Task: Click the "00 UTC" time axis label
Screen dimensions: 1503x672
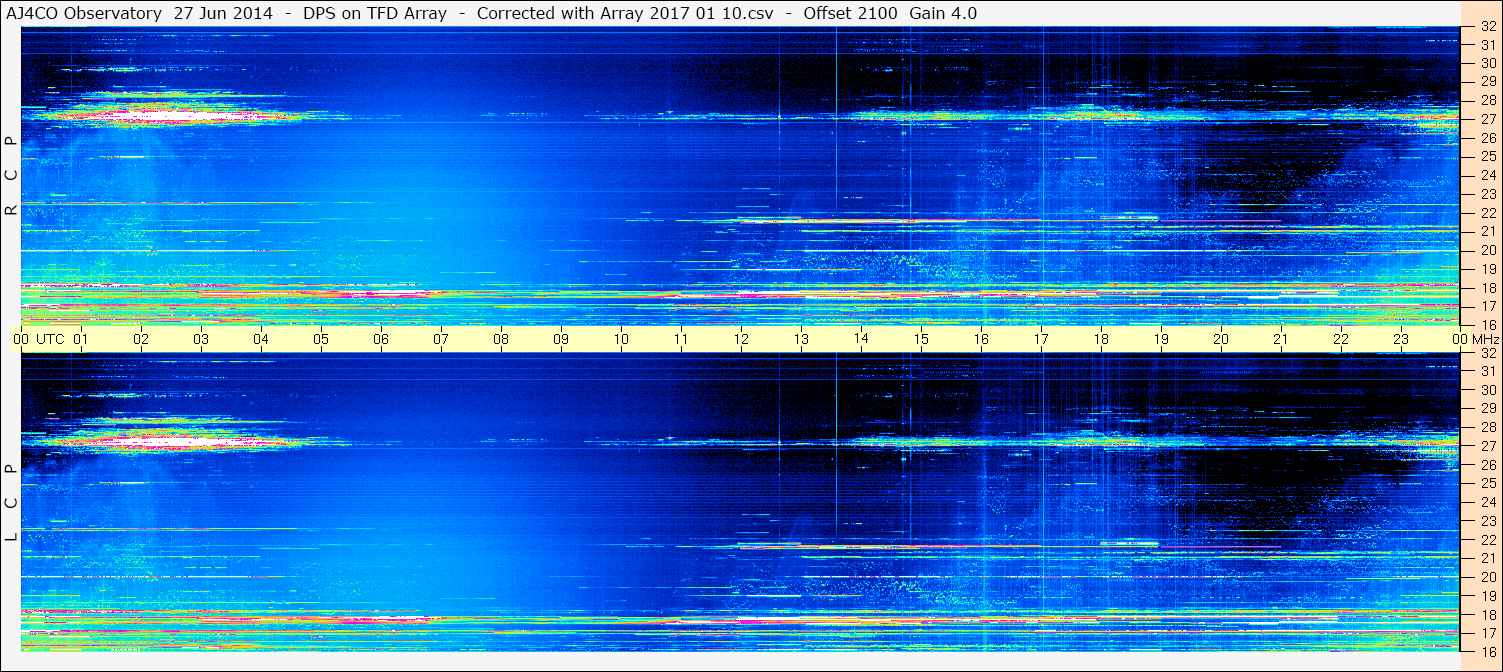Action: pos(38,339)
